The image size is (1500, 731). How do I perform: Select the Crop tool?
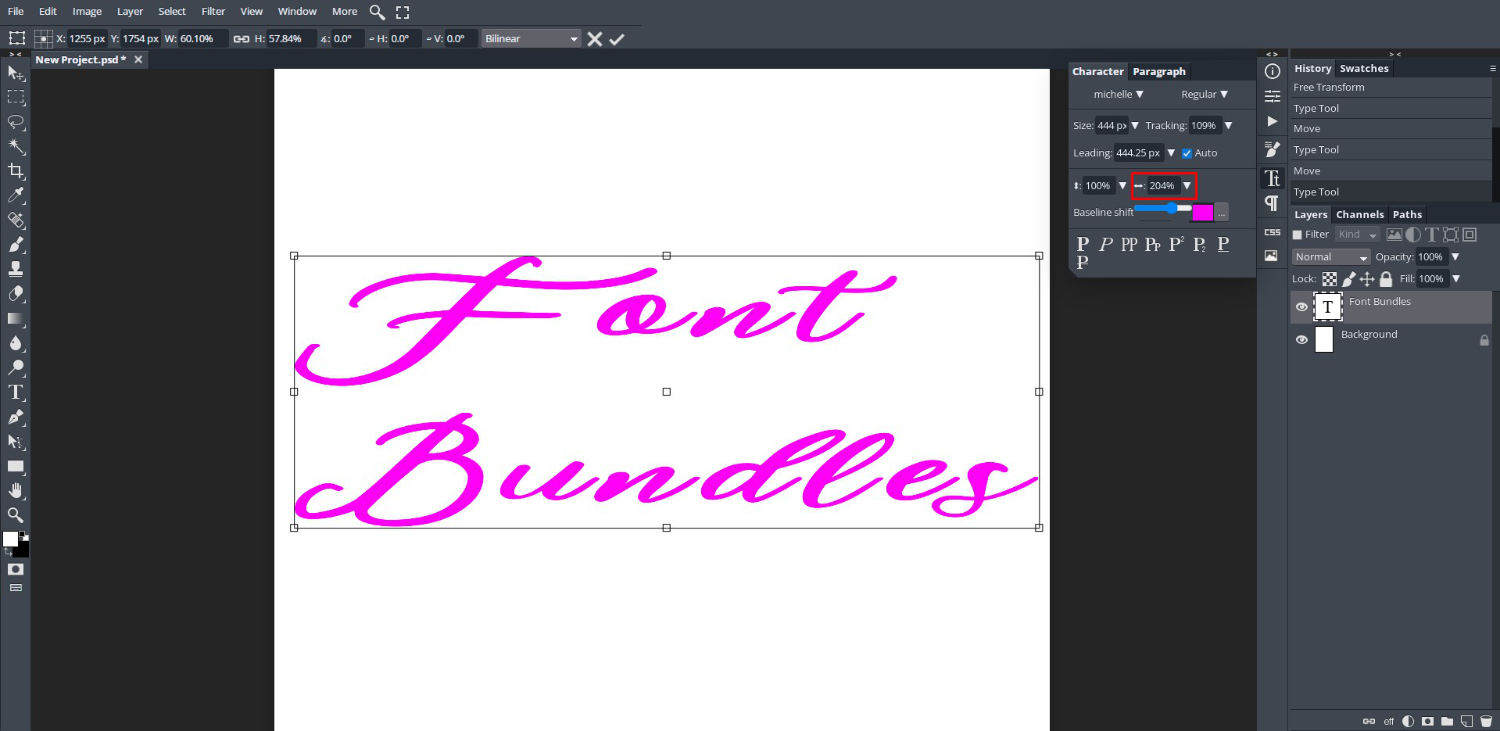(x=16, y=171)
